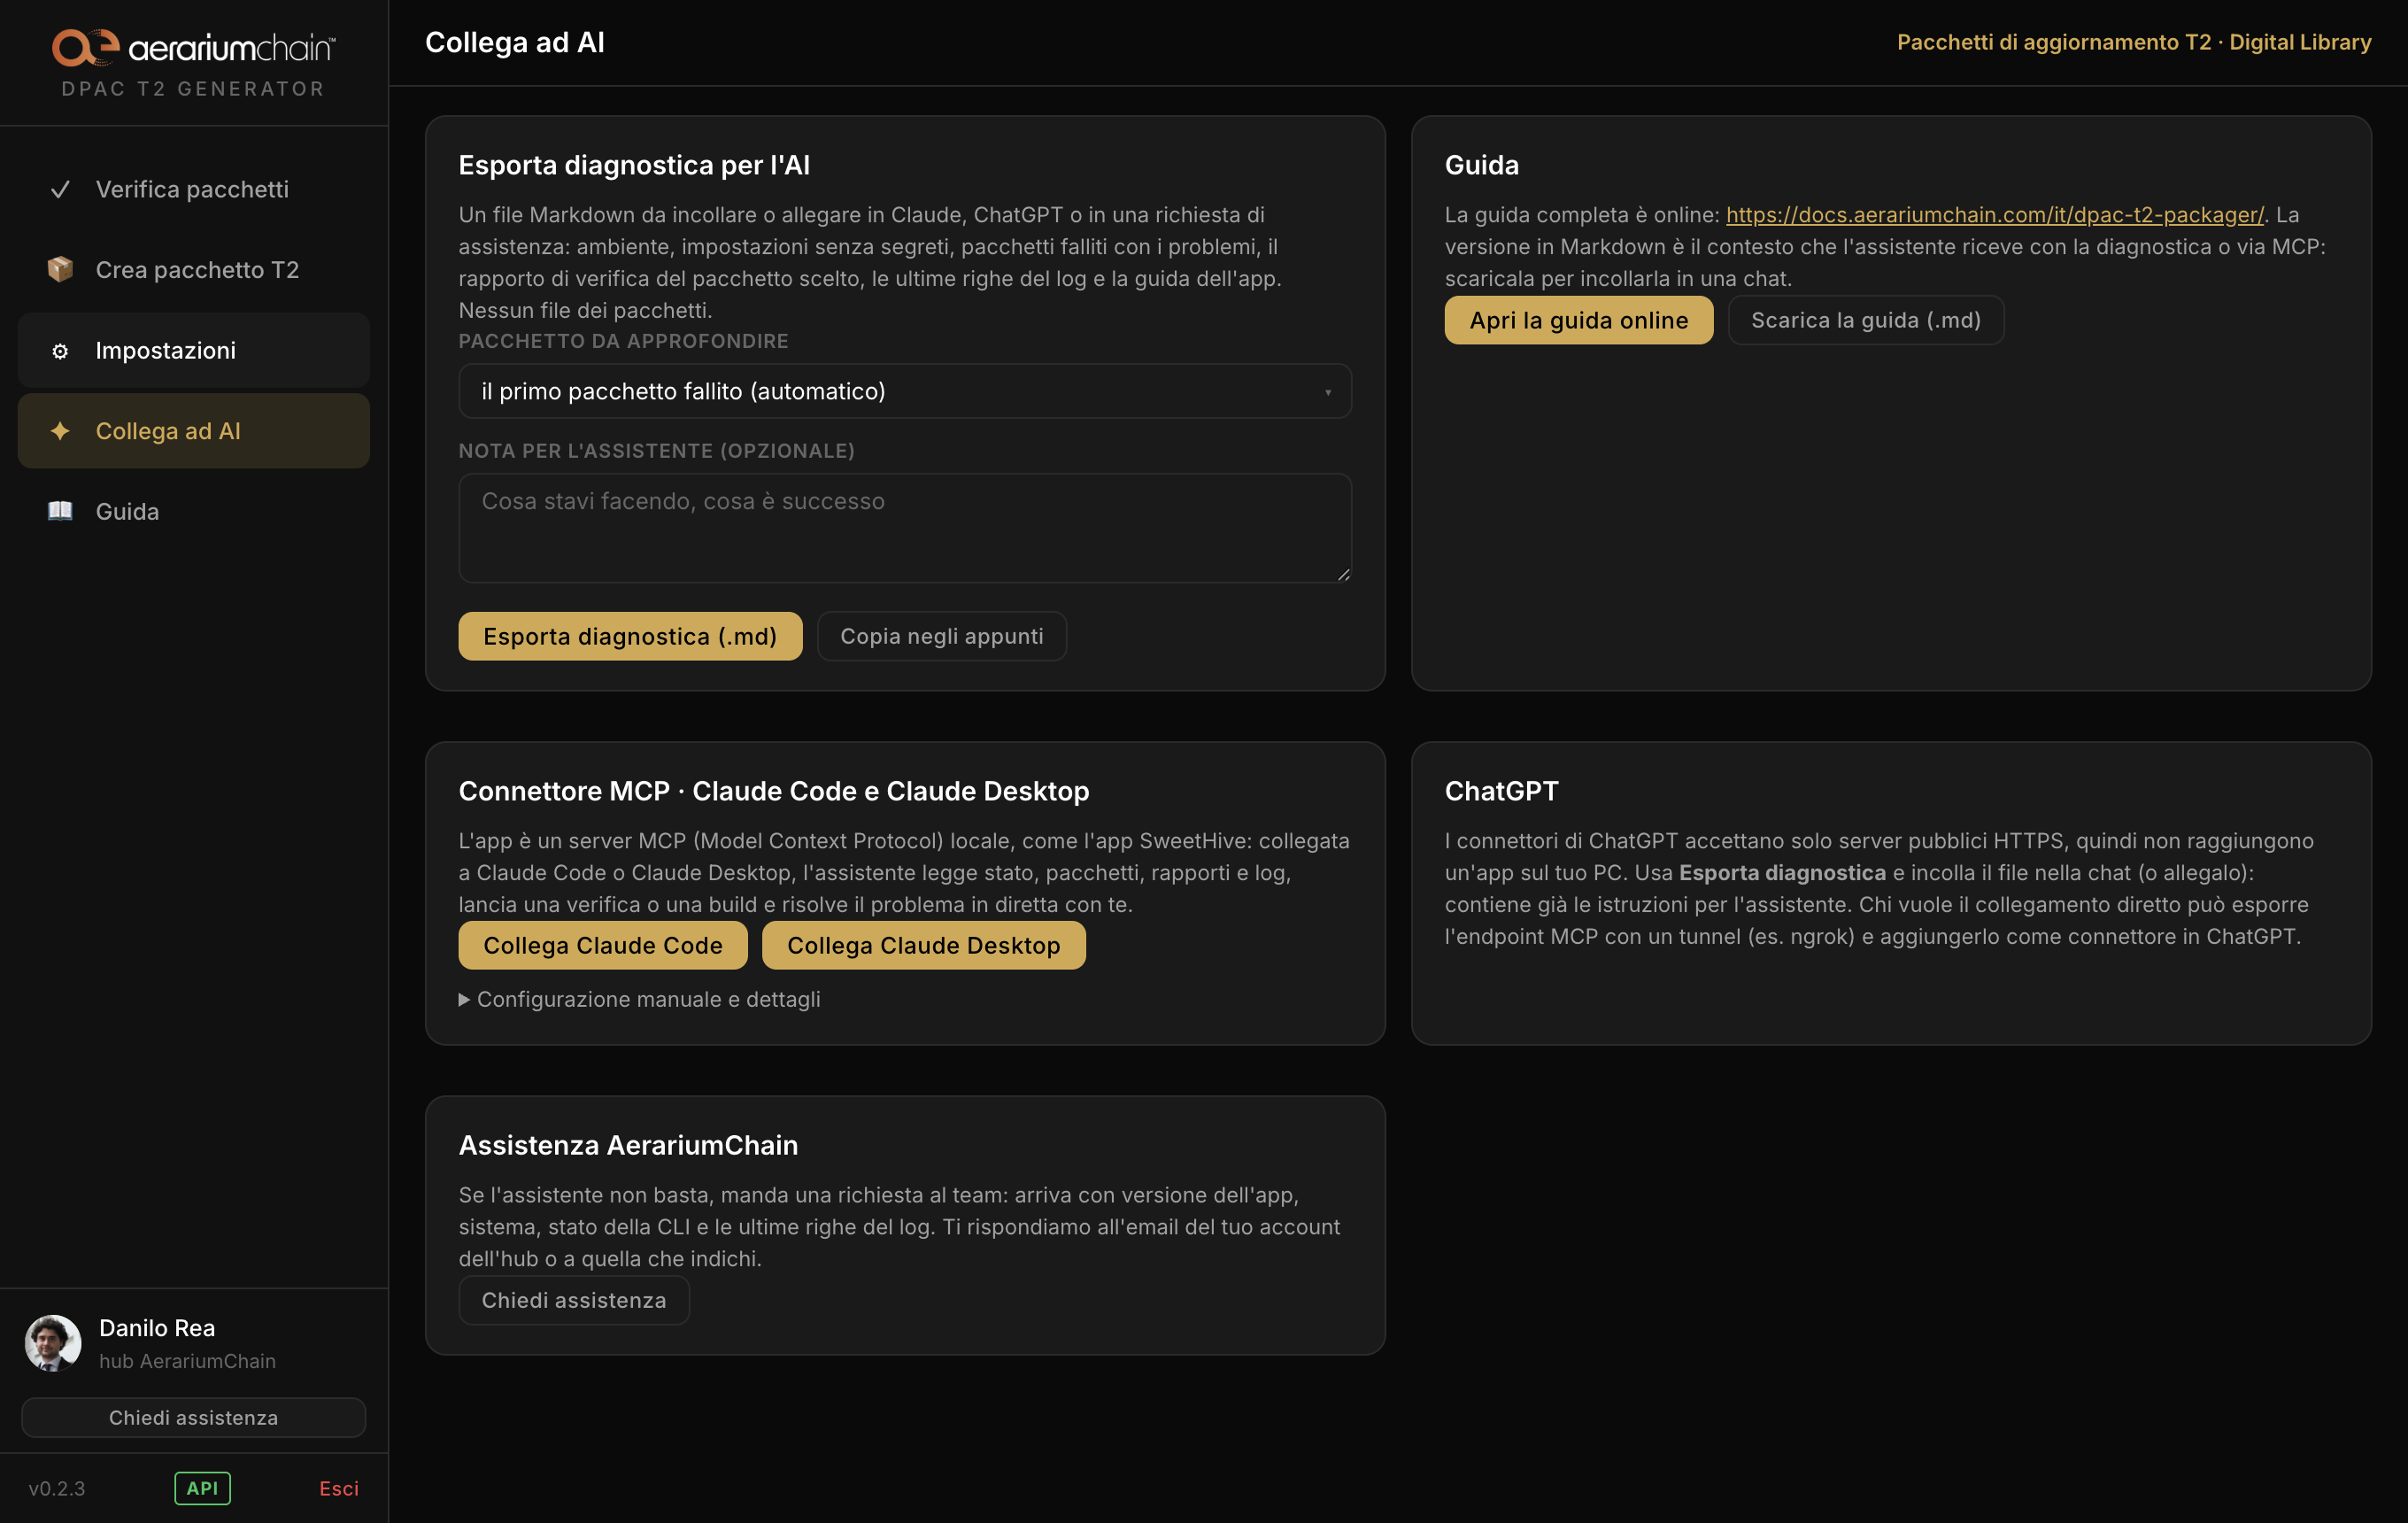Click Collega Claude Desktop button

pos(924,945)
